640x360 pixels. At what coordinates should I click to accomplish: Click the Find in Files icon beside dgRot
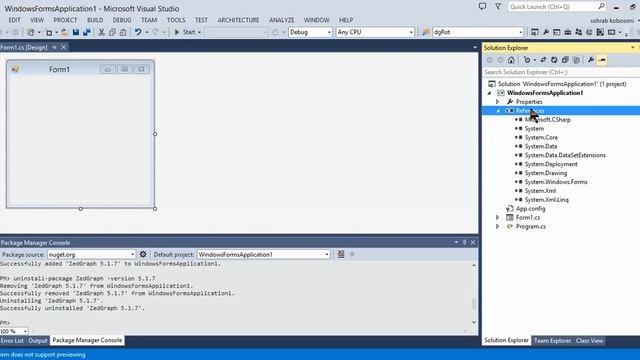(426, 32)
